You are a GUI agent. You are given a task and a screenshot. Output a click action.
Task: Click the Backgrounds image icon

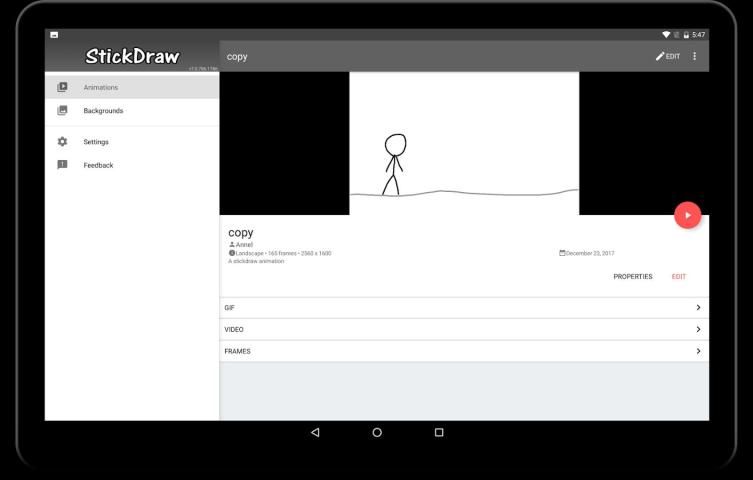[62, 110]
